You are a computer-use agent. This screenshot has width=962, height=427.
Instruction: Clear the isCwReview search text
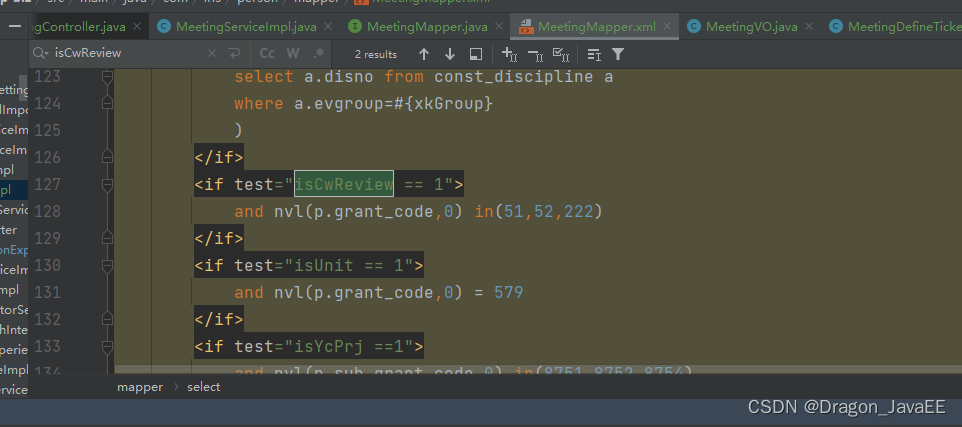[x=212, y=53]
